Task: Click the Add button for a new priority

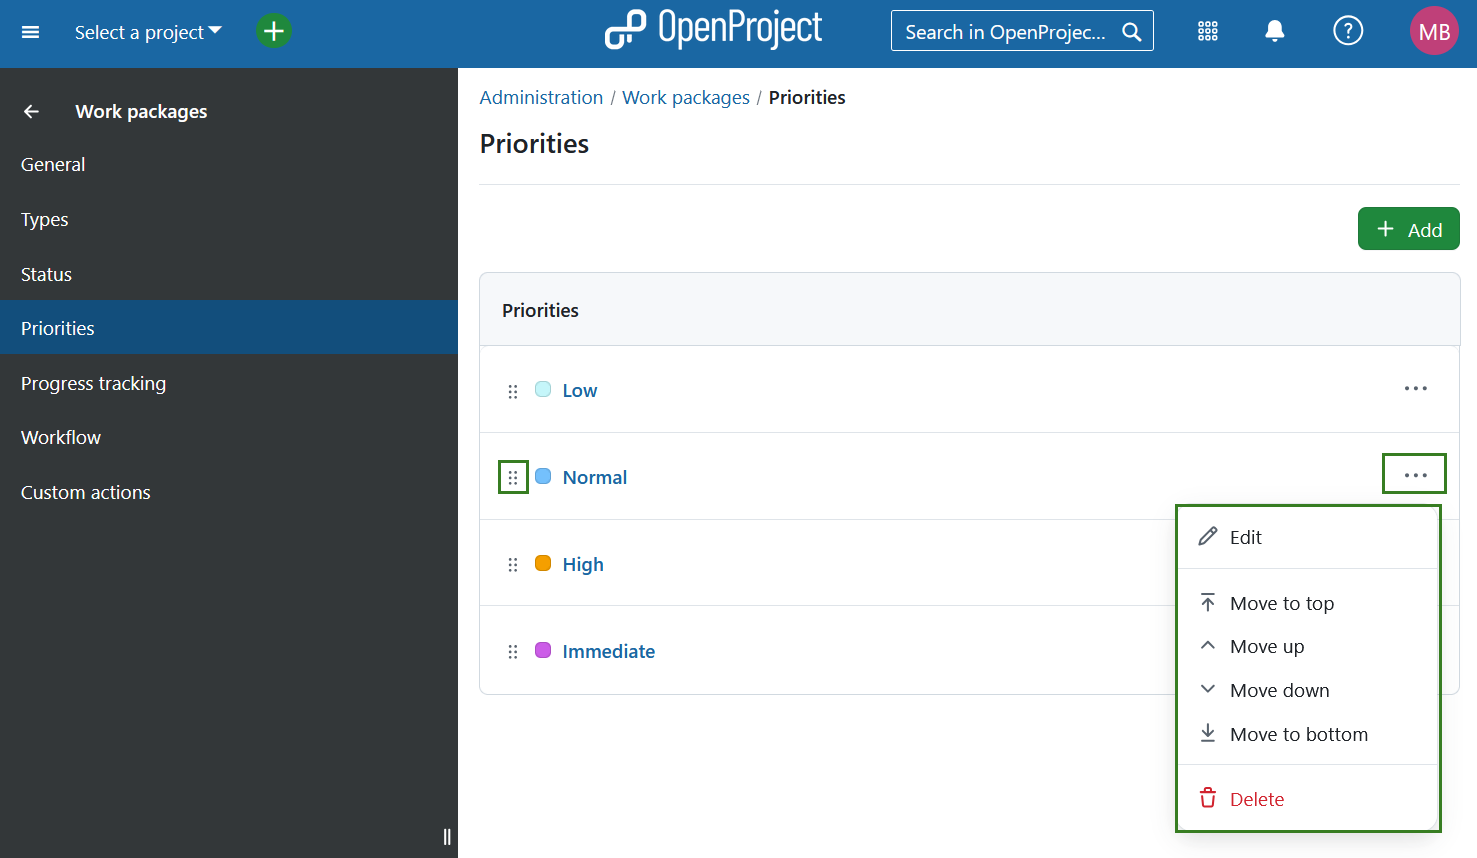Action: pos(1408,228)
